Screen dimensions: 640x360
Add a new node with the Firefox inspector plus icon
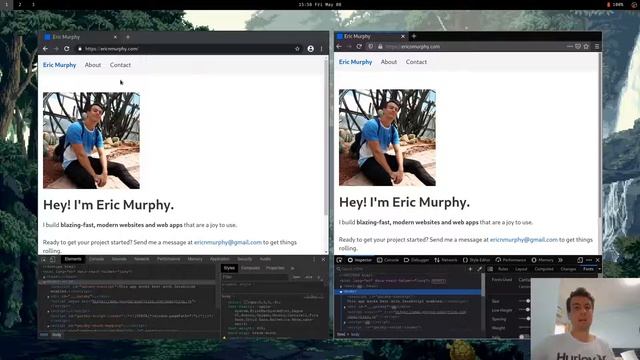[470, 269]
